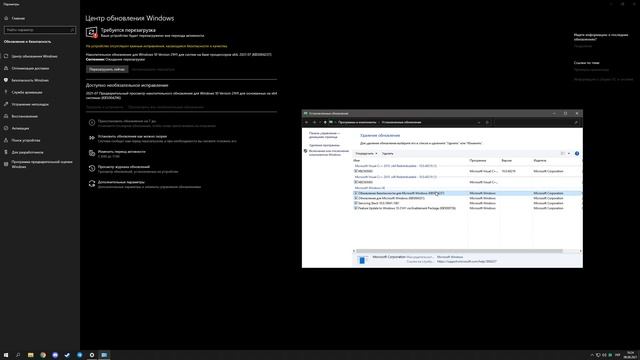Open Безопасность Windows sidebar item
Image resolution: width=640 pixels, height=360 pixels.
click(30, 80)
